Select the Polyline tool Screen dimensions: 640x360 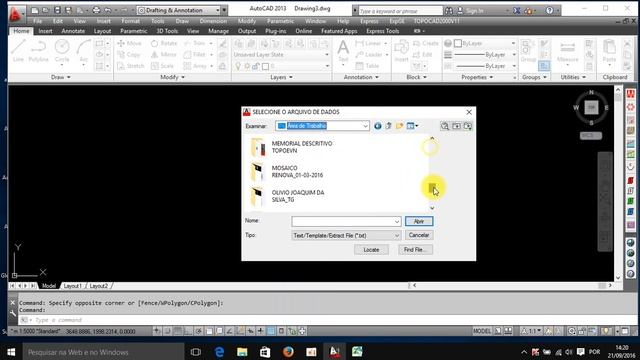pyautogui.click(x=38, y=51)
